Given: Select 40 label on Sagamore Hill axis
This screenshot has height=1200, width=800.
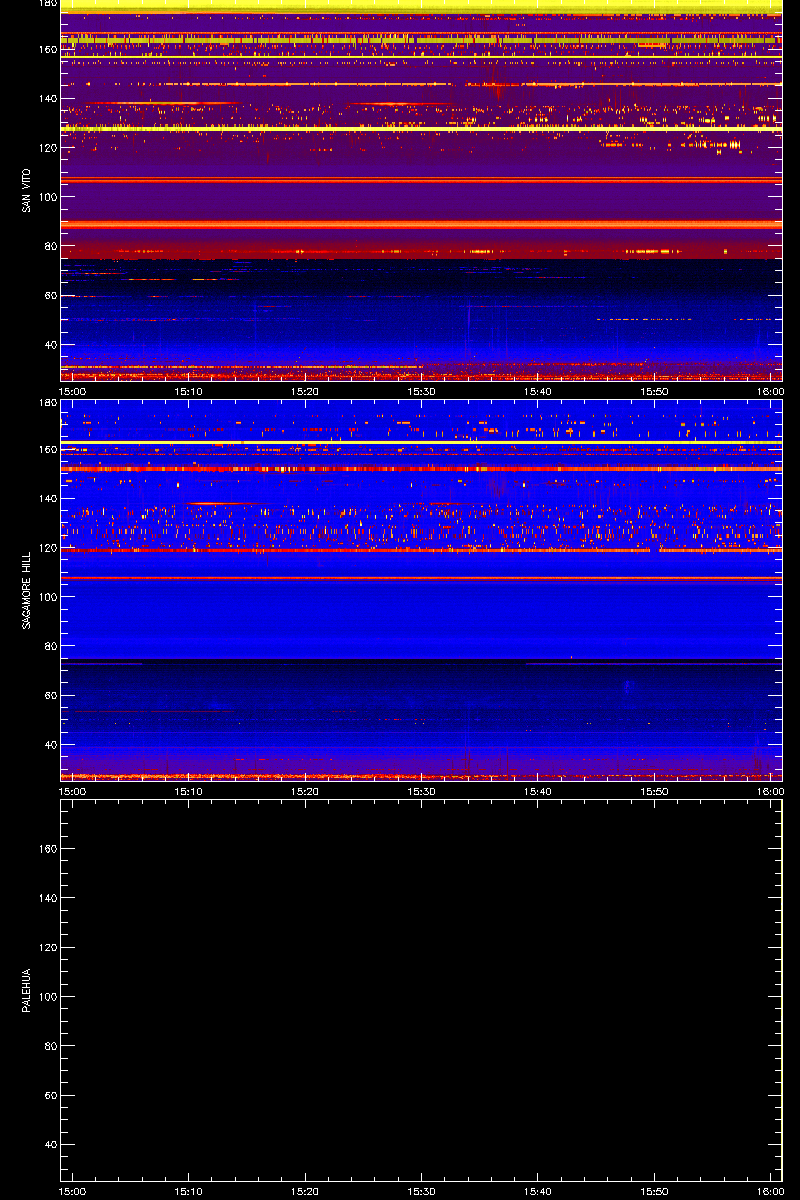Looking at the screenshot, I should click(49, 745).
